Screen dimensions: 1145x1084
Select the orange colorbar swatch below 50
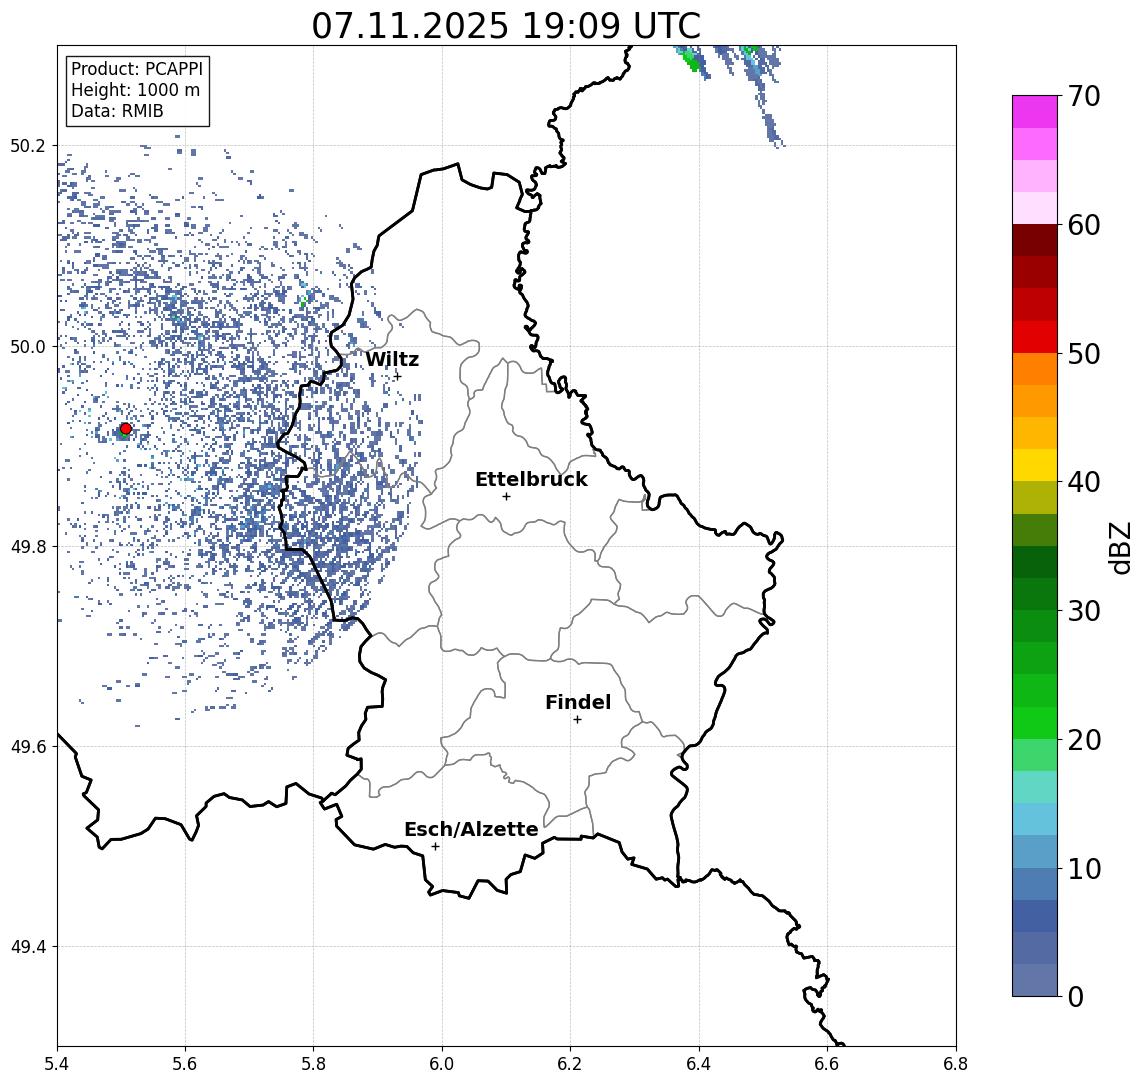coord(1035,369)
